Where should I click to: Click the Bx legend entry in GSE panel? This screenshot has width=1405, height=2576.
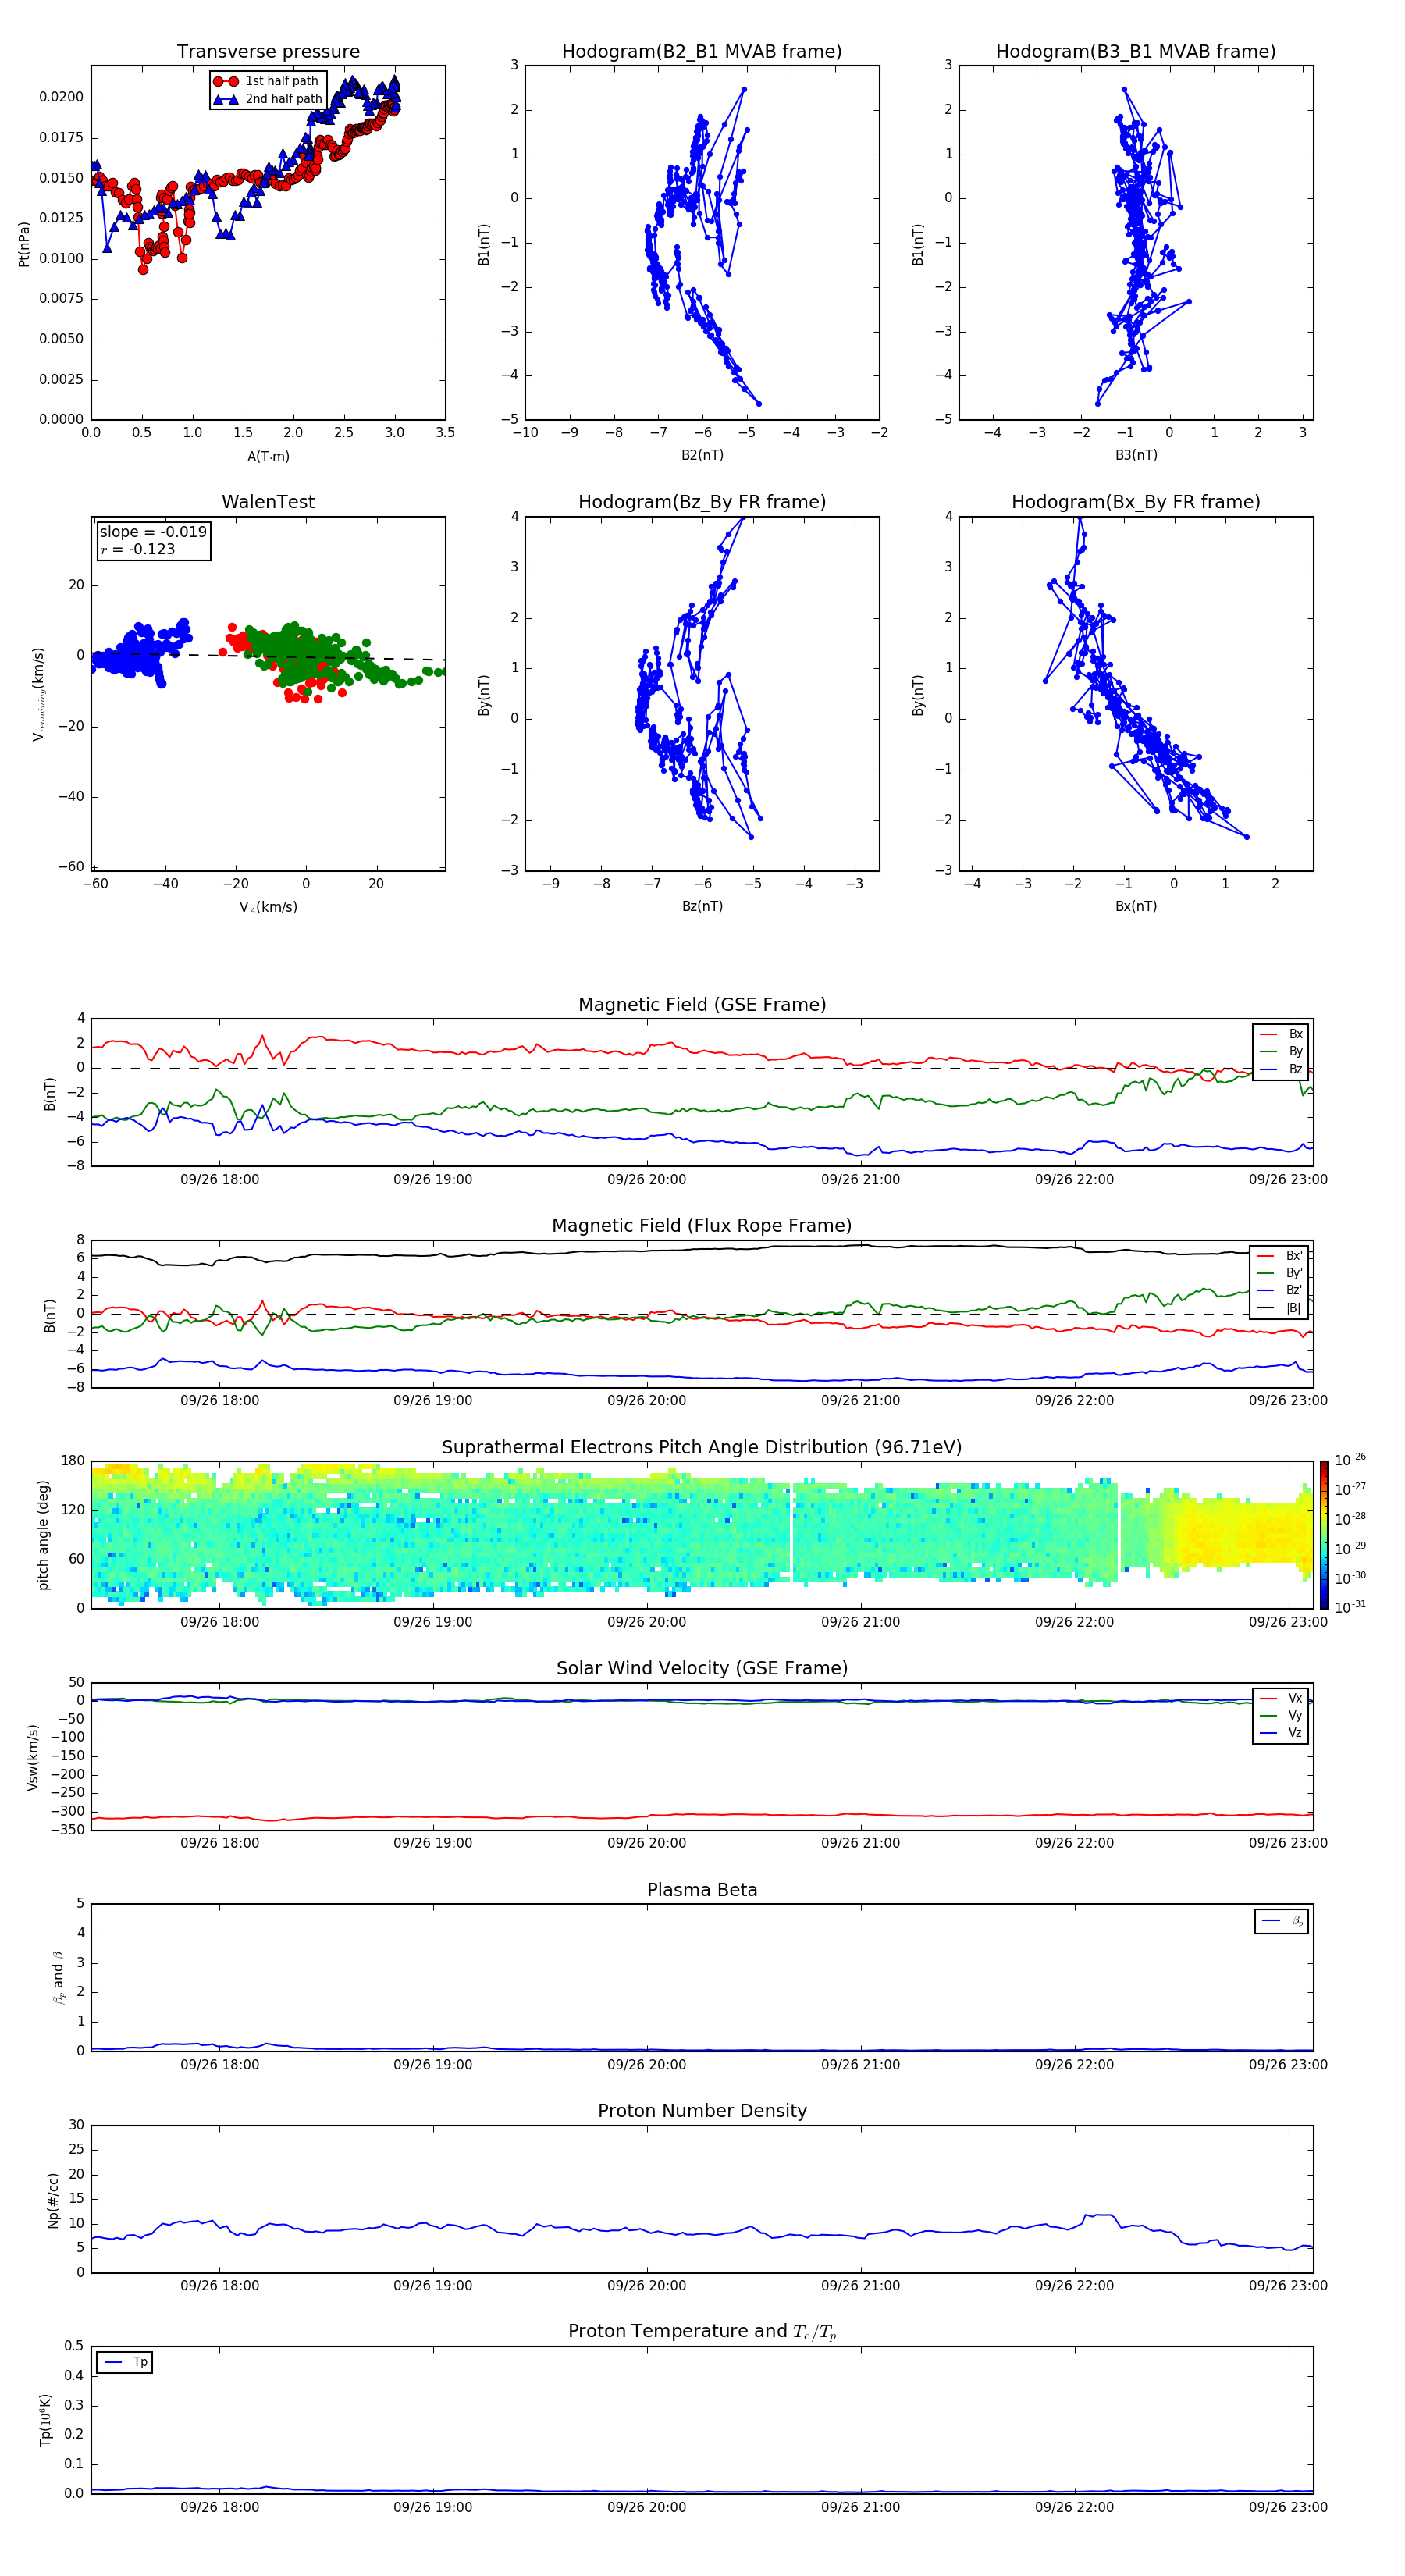coord(1281,1034)
